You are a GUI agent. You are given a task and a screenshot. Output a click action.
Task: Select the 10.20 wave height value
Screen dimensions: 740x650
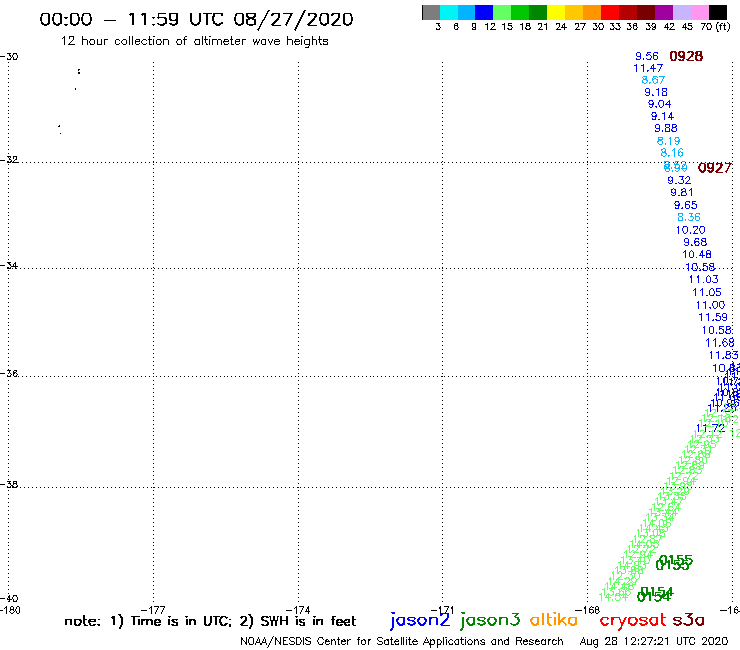click(690, 230)
